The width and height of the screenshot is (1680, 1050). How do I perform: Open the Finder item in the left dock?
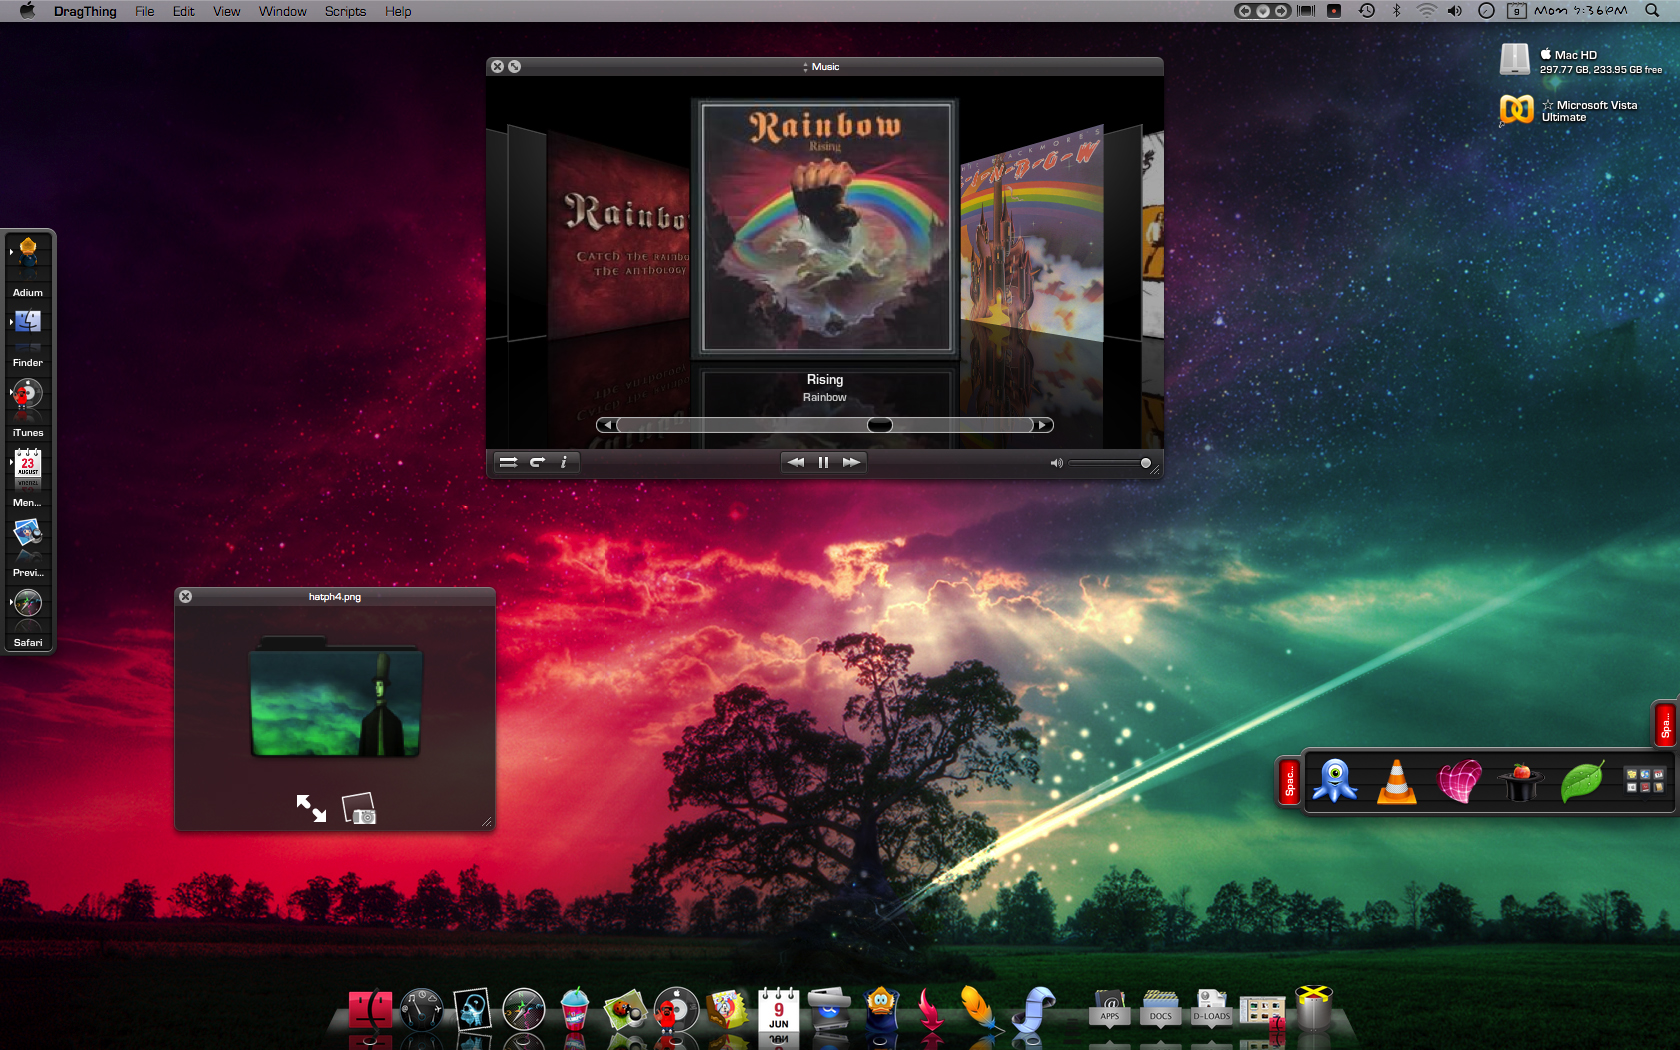click(x=28, y=327)
